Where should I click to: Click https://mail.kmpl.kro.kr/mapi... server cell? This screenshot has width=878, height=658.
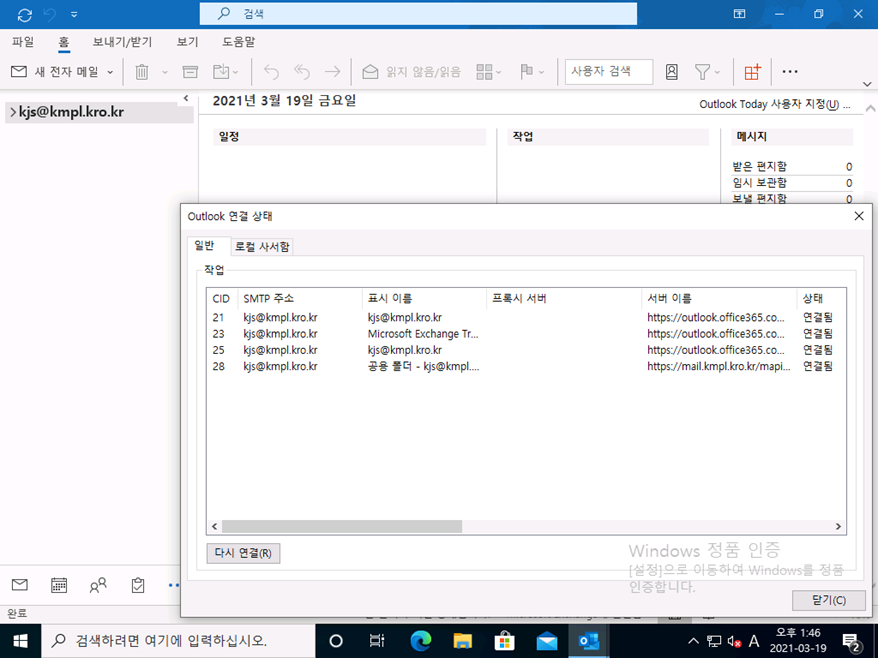coord(719,366)
